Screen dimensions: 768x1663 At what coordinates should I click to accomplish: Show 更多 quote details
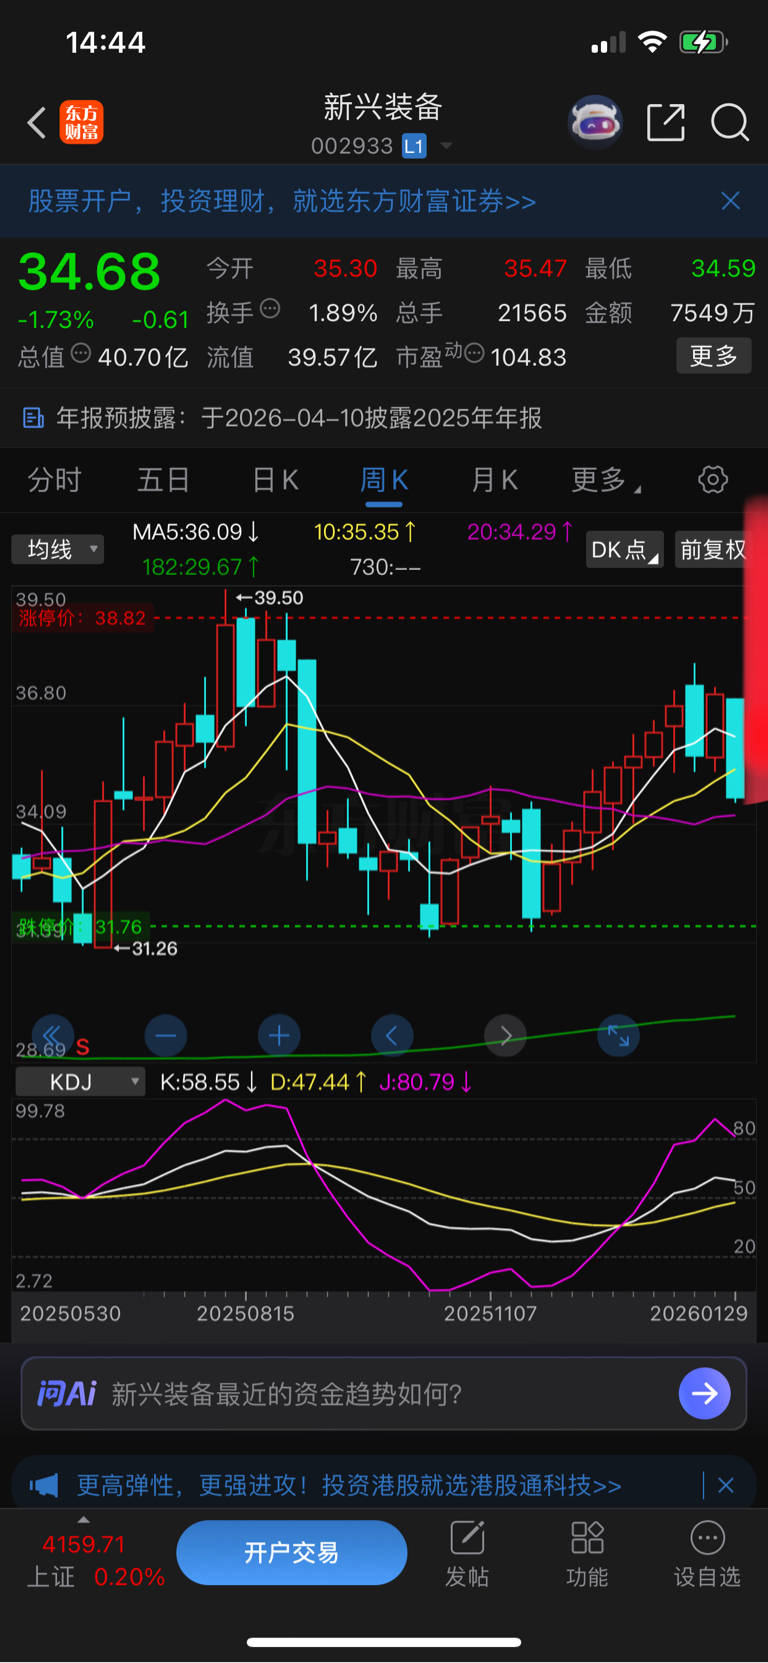(x=714, y=356)
